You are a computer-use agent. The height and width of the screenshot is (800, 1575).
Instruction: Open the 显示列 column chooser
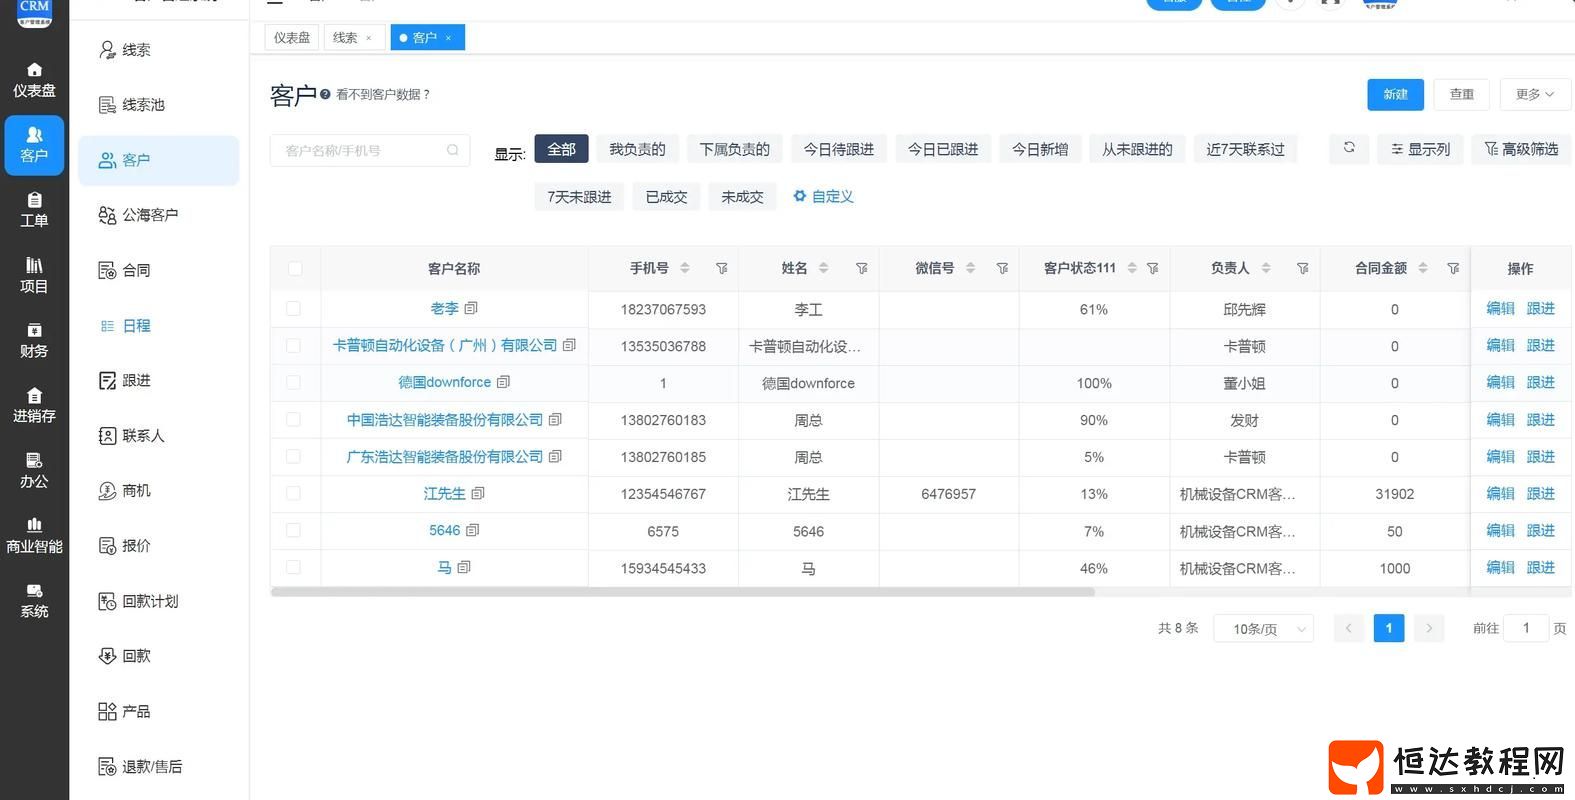tap(1420, 149)
